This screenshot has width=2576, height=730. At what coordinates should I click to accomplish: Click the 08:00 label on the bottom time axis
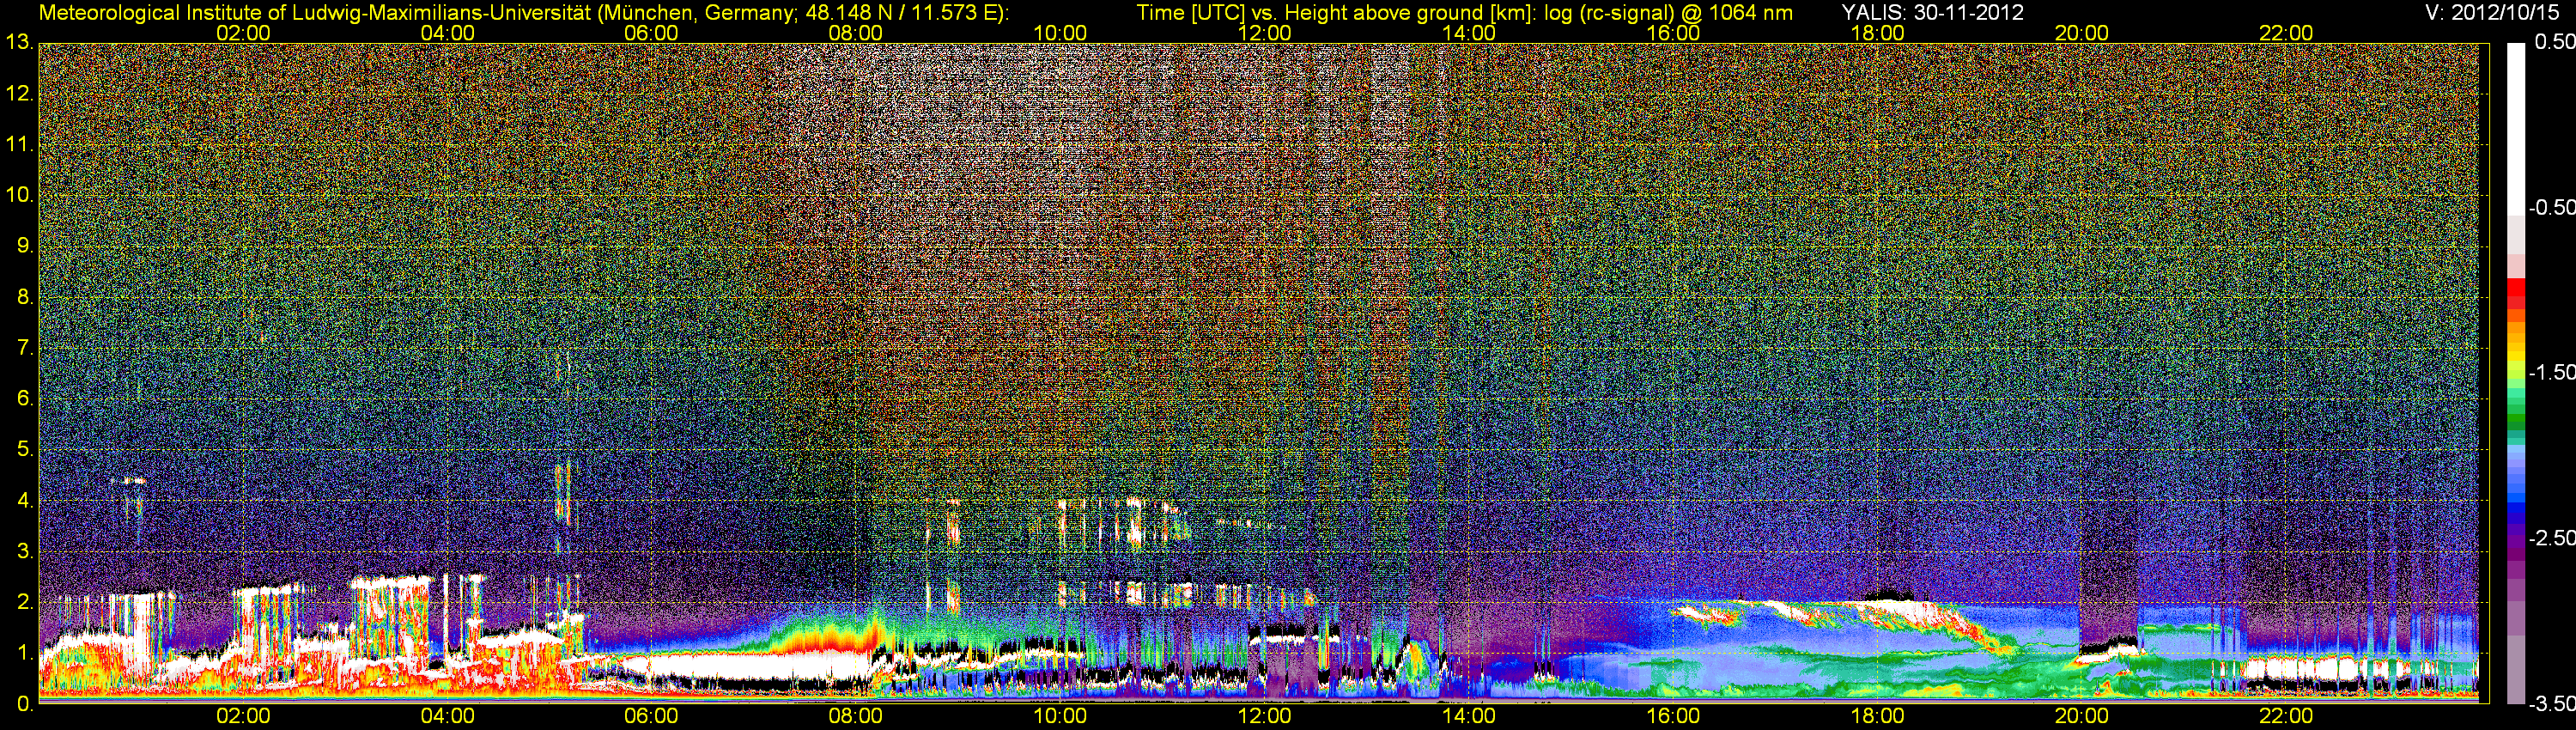pyautogui.click(x=856, y=716)
